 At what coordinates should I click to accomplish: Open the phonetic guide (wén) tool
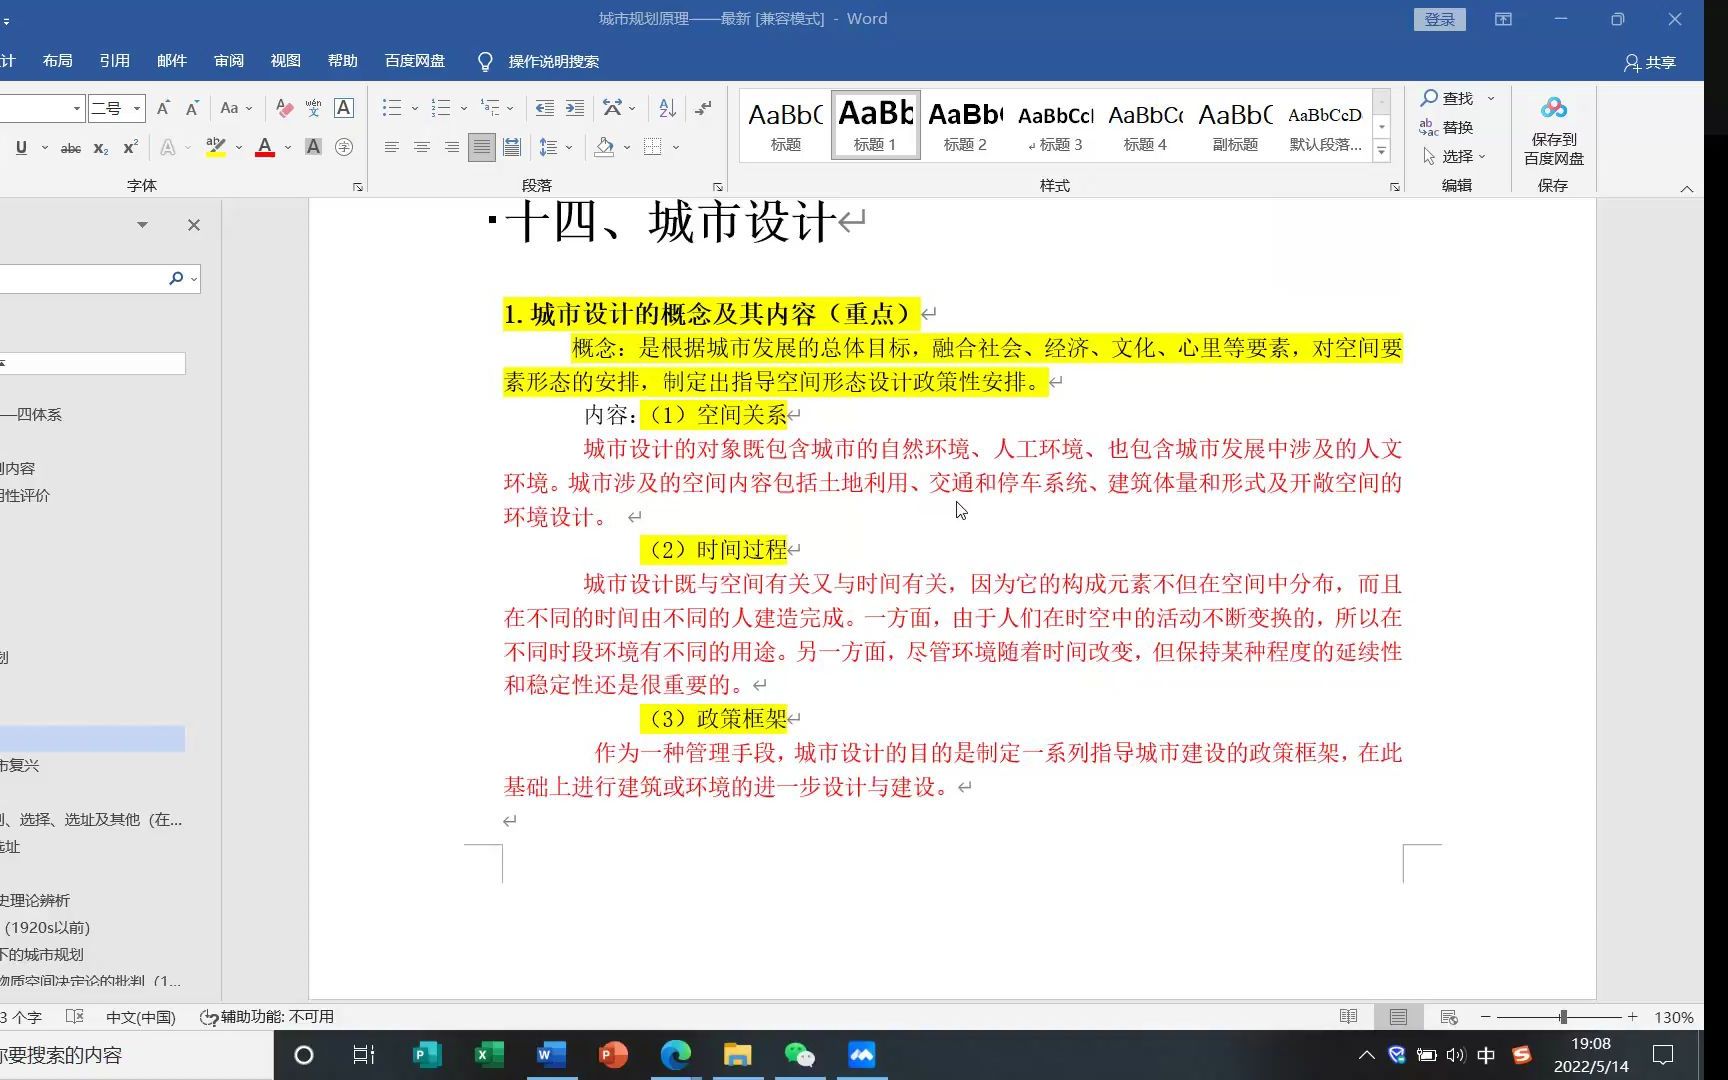click(314, 108)
